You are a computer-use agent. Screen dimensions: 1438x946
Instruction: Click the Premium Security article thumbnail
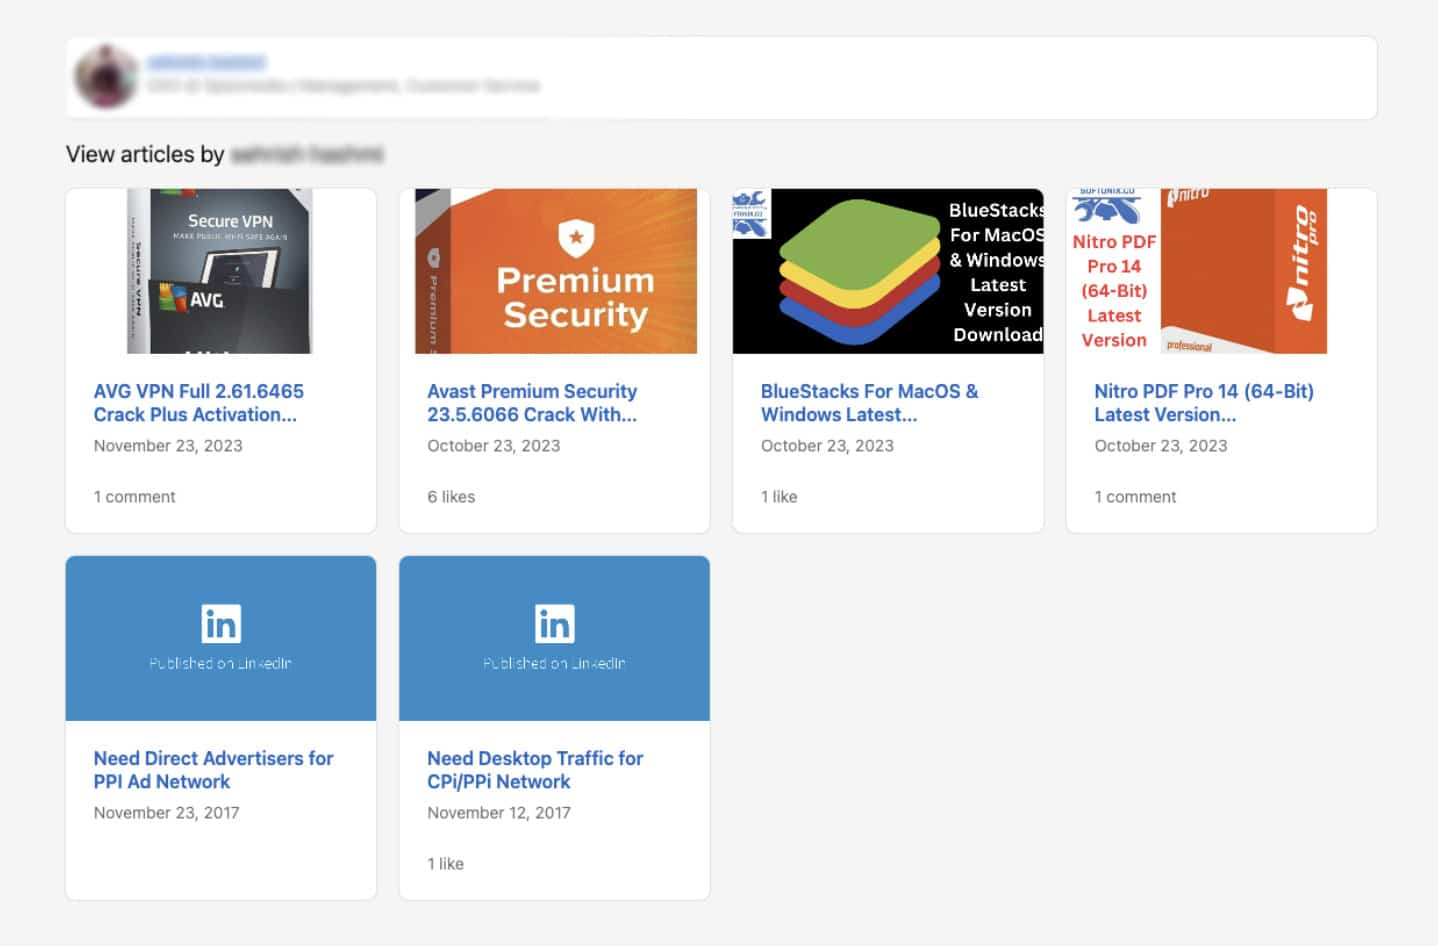pyautogui.click(x=554, y=271)
